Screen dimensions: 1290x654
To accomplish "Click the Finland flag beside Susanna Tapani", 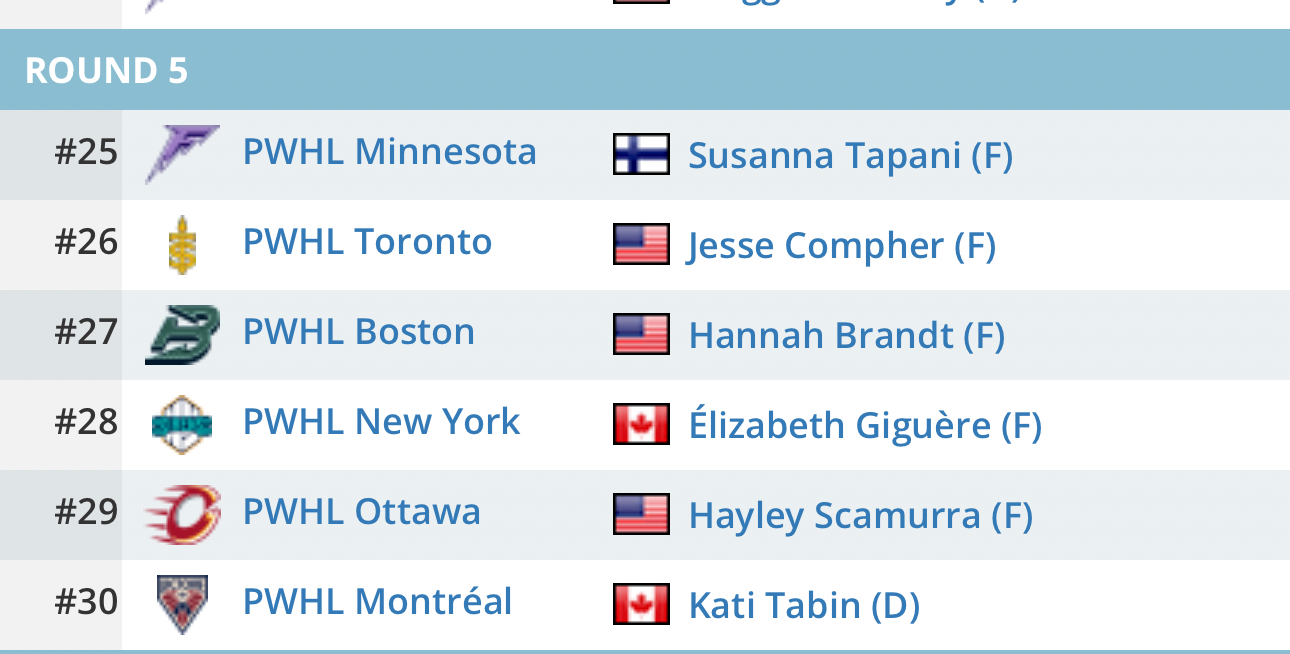I will point(641,155).
